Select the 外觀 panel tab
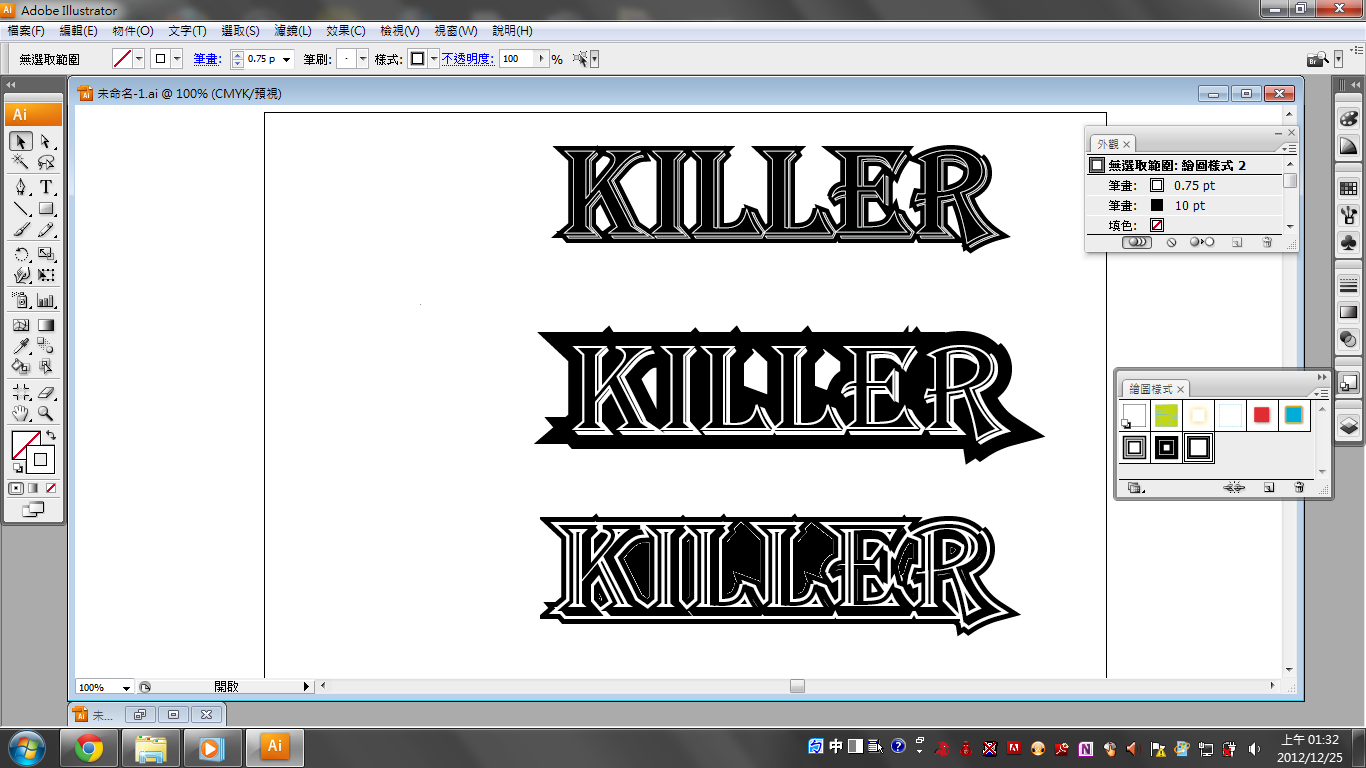 point(1112,144)
